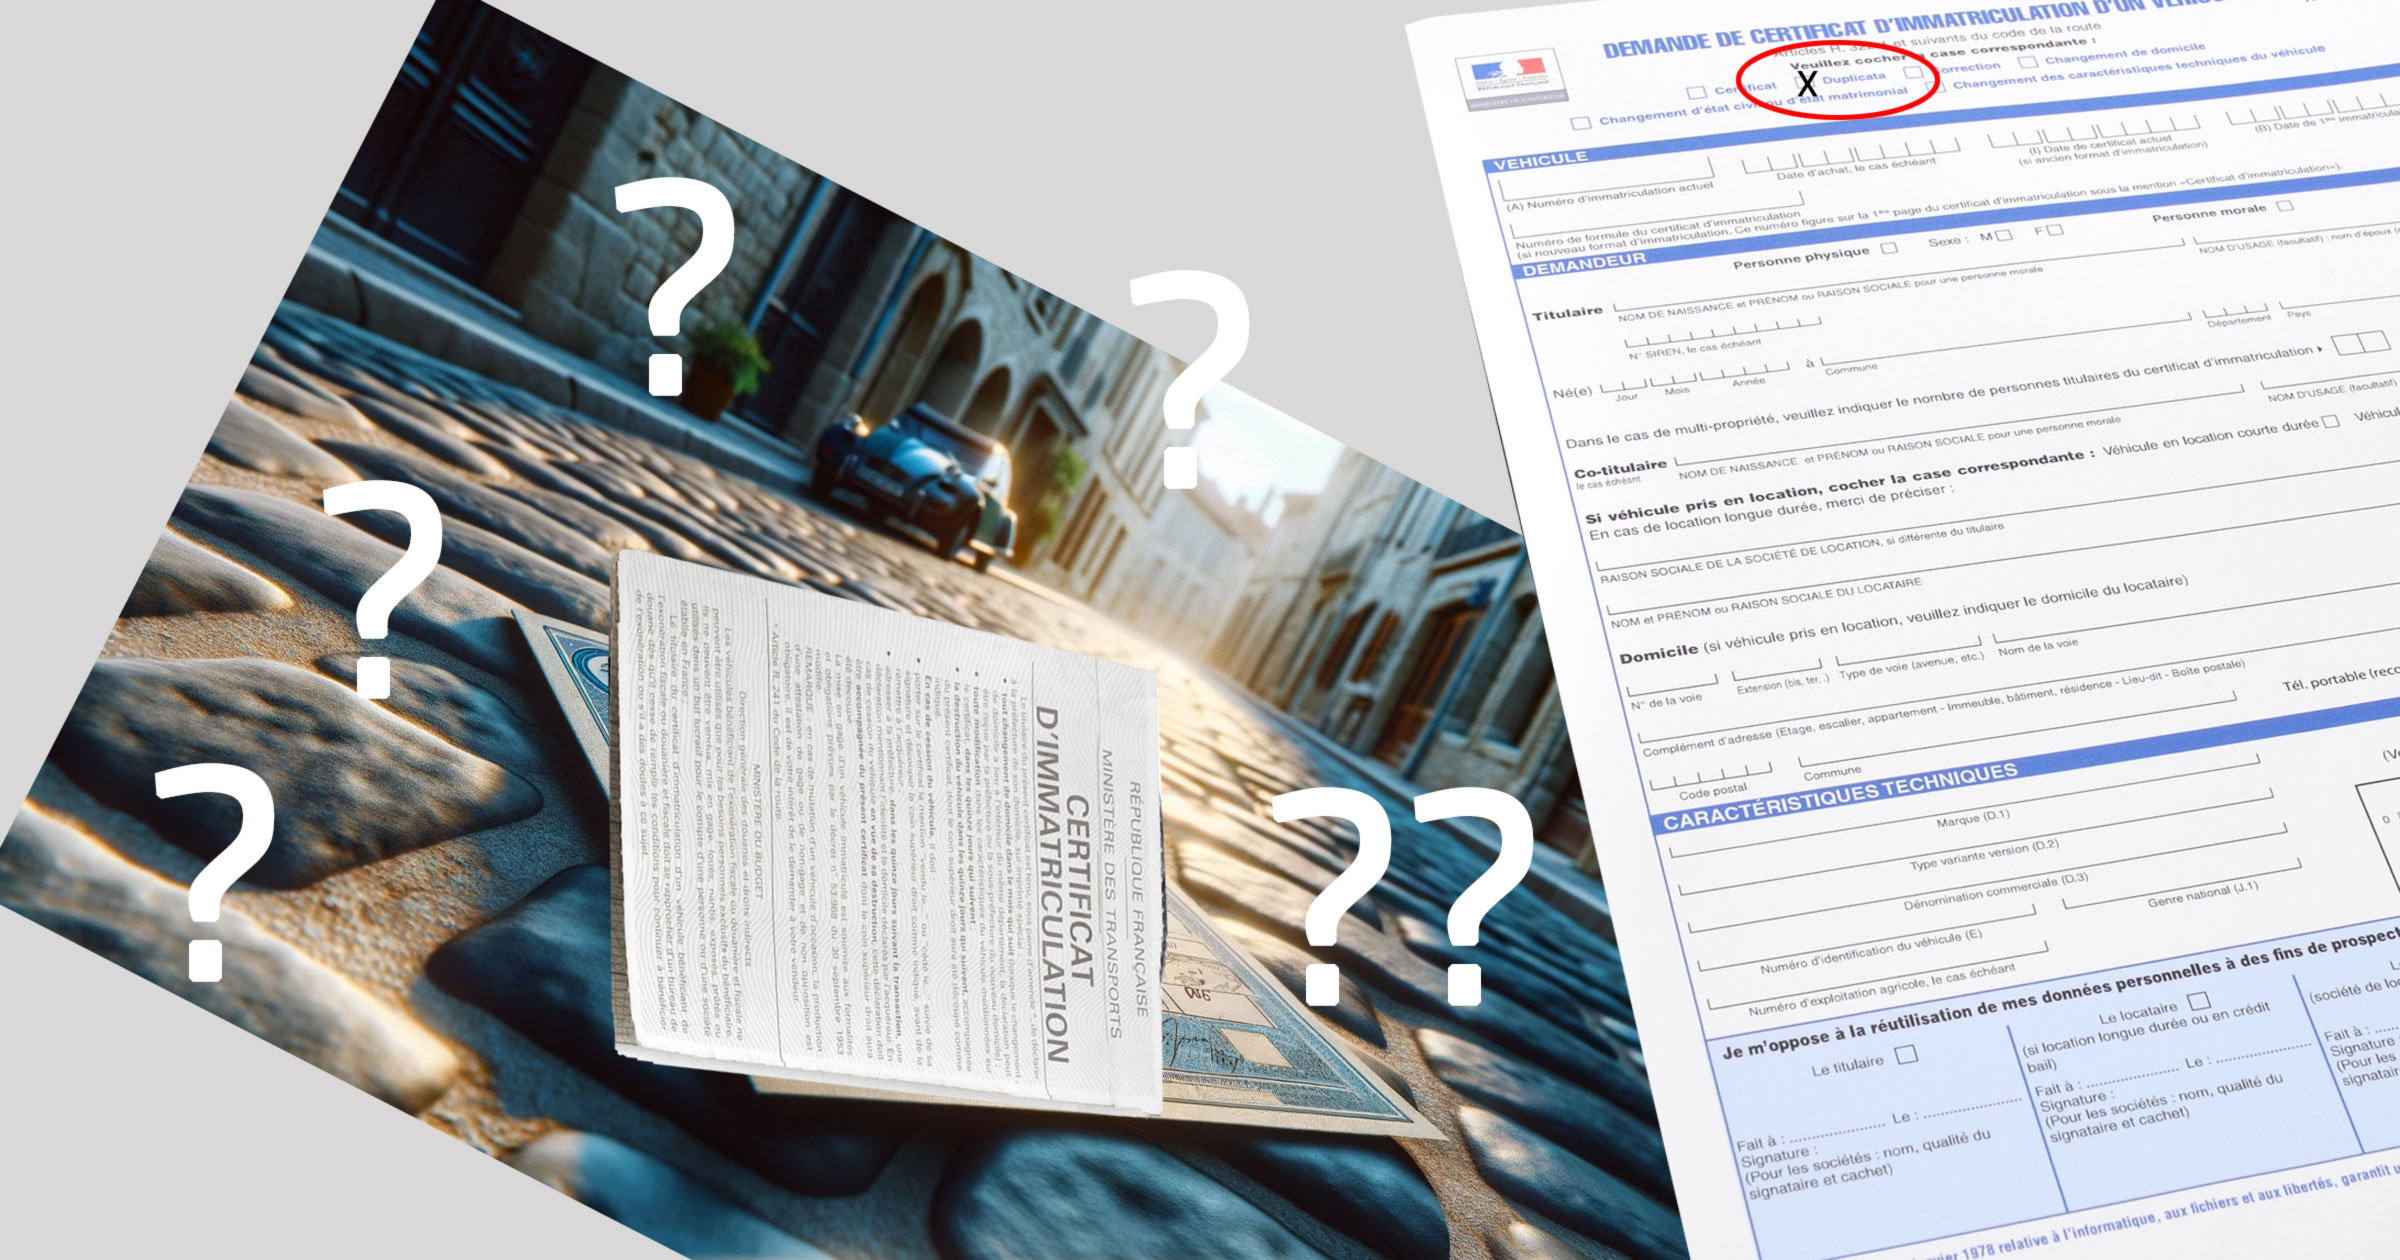
Task: Tick the Changement d'état civil checkbox
Action: point(1581,123)
